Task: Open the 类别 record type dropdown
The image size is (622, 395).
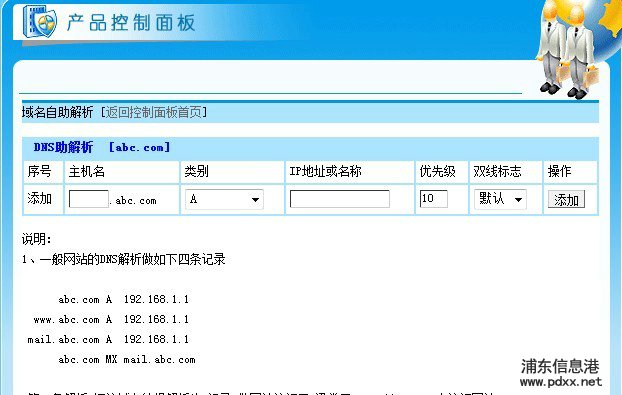Action: click(224, 199)
